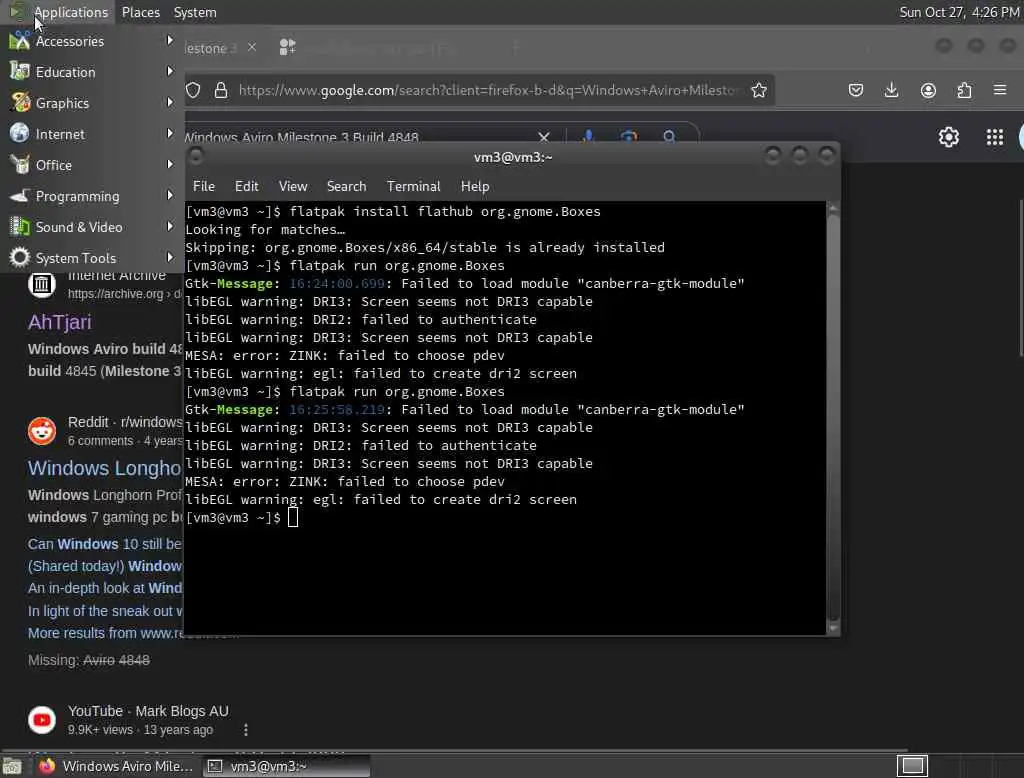This screenshot has width=1024, height=778.
Task: Select the Education category icon
Action: pos(20,71)
